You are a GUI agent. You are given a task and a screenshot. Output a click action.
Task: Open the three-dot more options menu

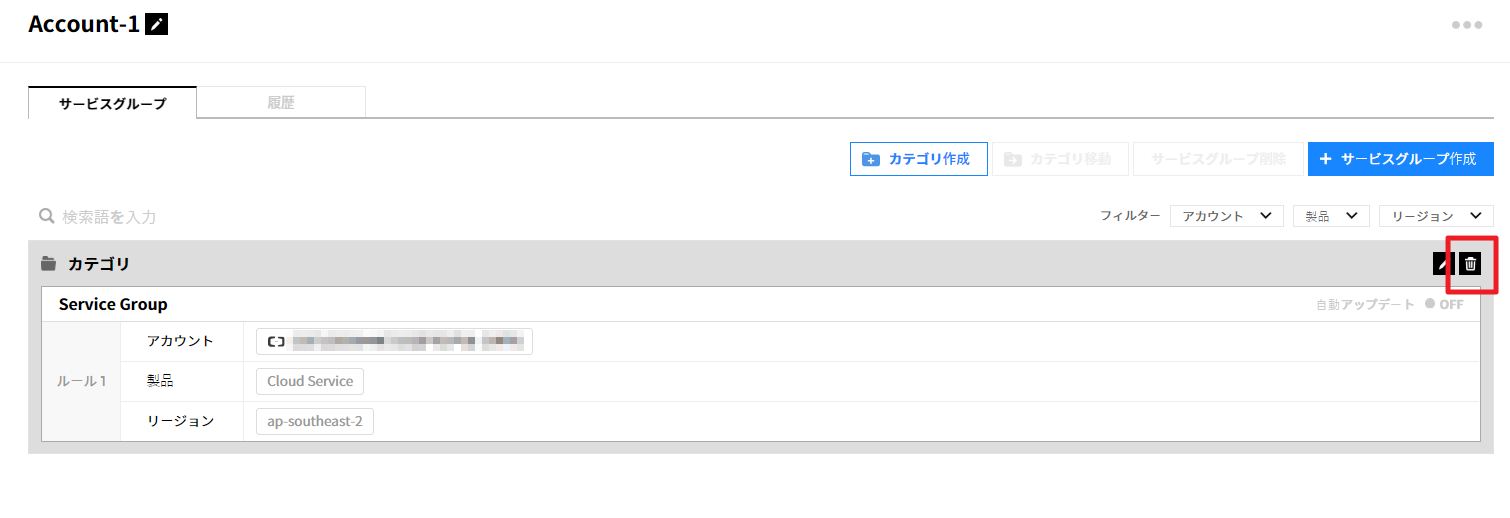(1467, 25)
